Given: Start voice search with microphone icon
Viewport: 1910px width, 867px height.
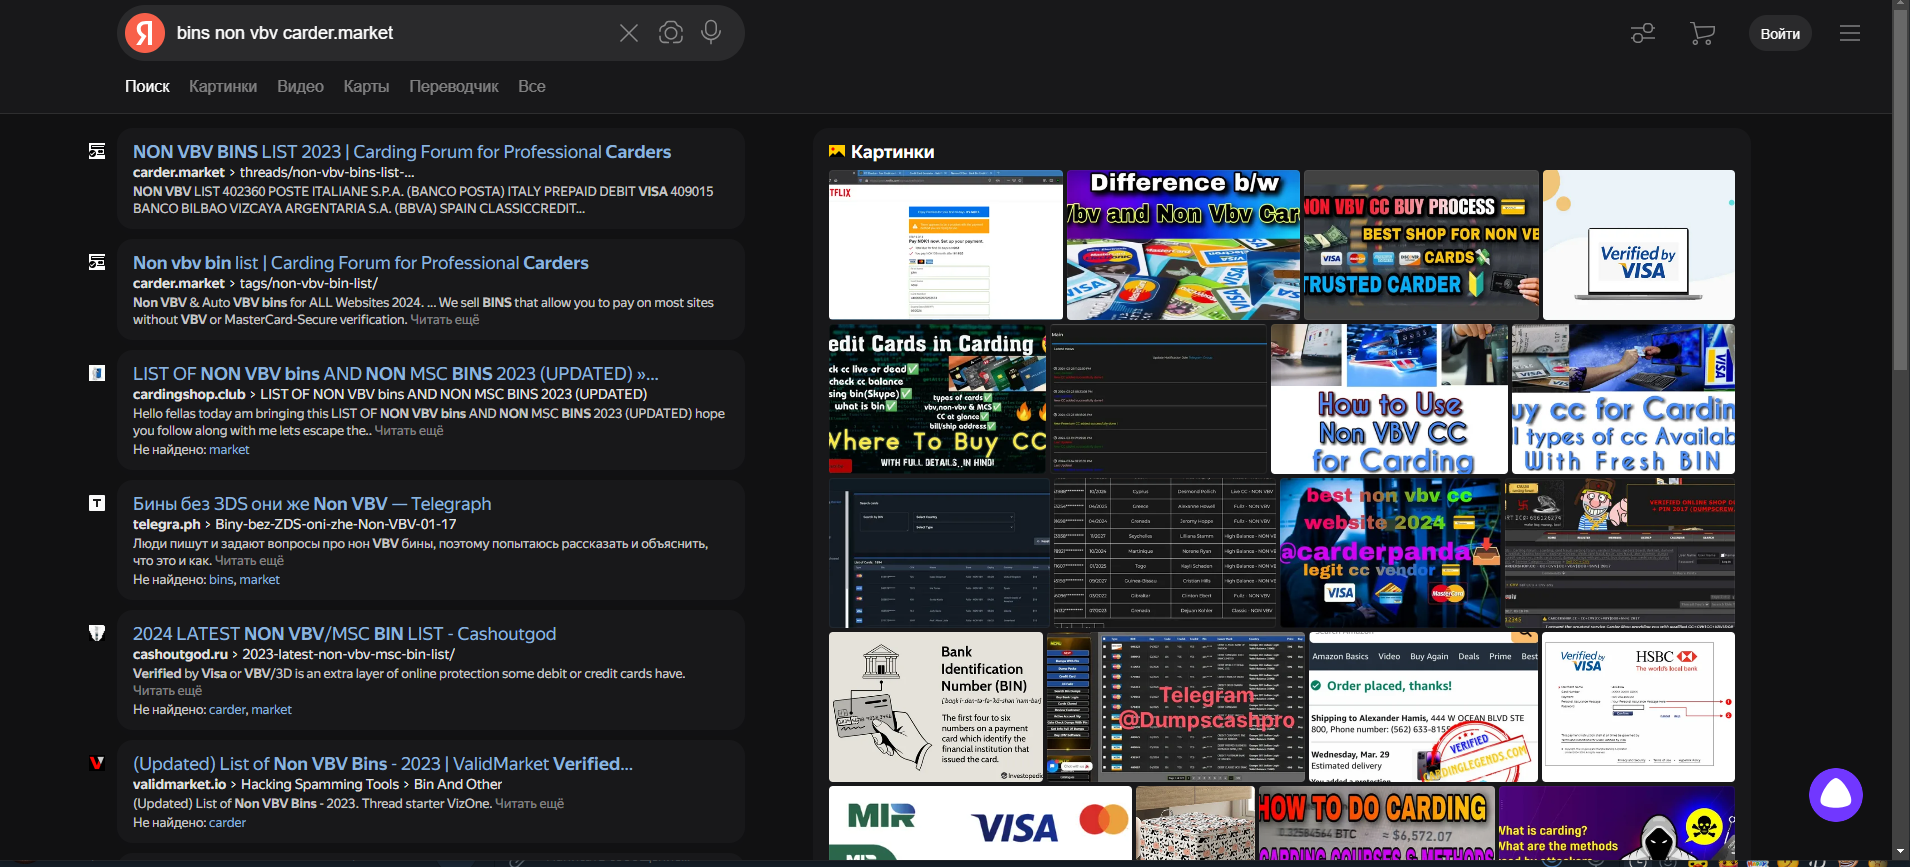Looking at the screenshot, I should (711, 33).
